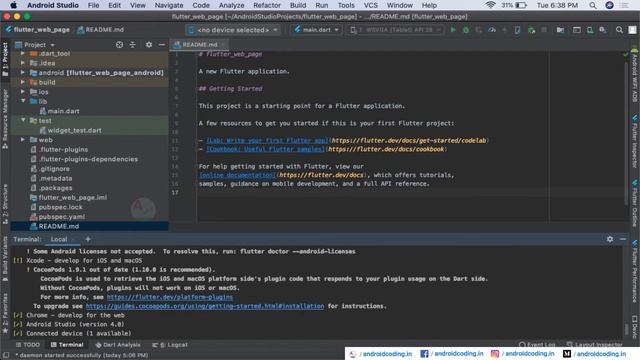Viewport: 640px width, 360px height.
Task: Open the Project tool window sidebar tab
Action: 5,59
